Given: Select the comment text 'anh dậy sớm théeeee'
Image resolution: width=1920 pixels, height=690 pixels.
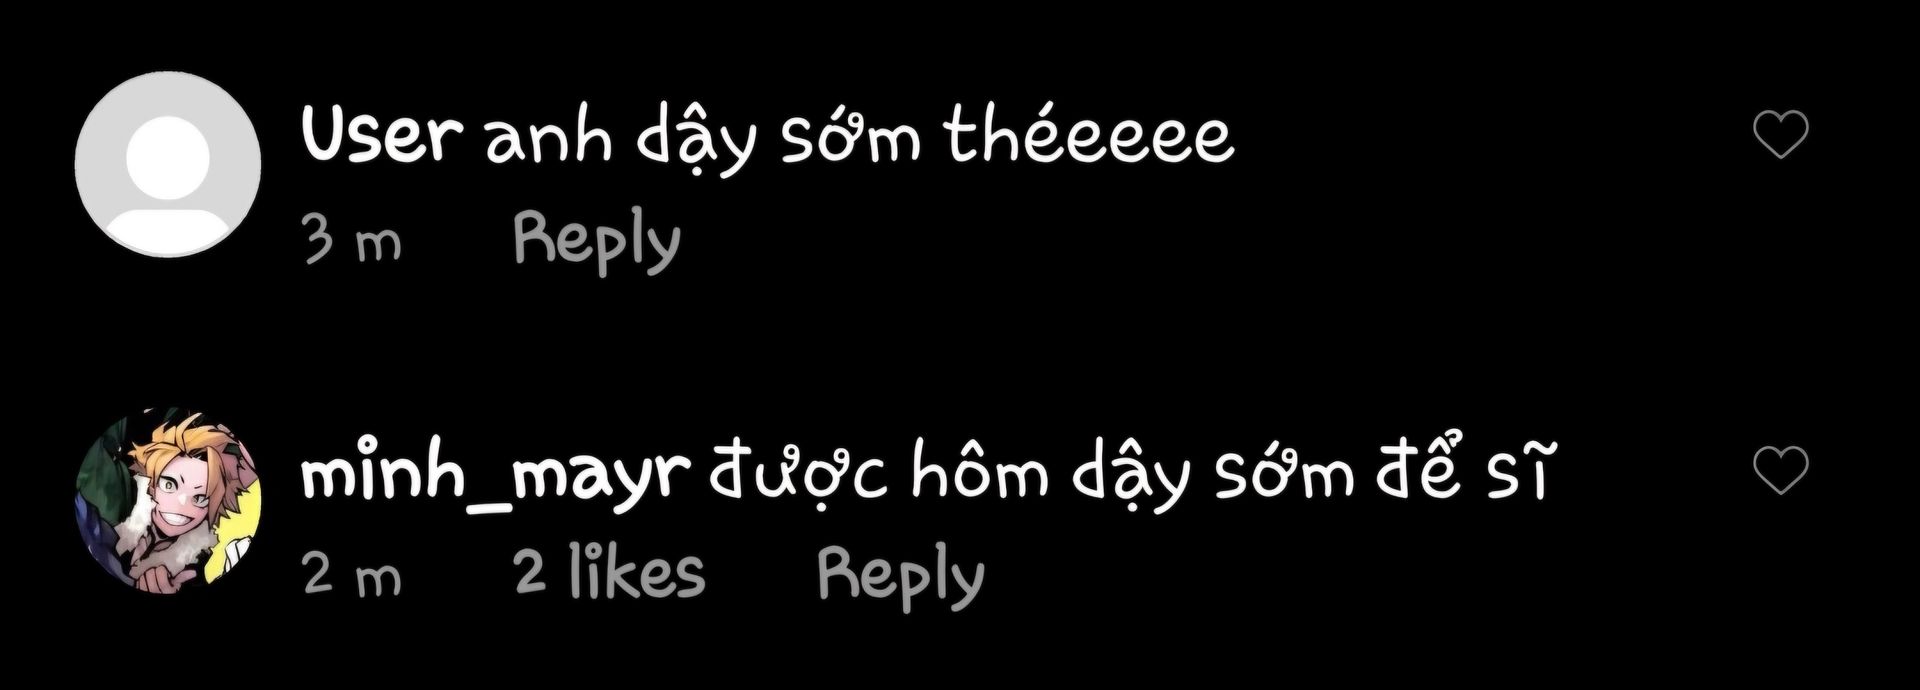Looking at the screenshot, I should (x=859, y=140).
